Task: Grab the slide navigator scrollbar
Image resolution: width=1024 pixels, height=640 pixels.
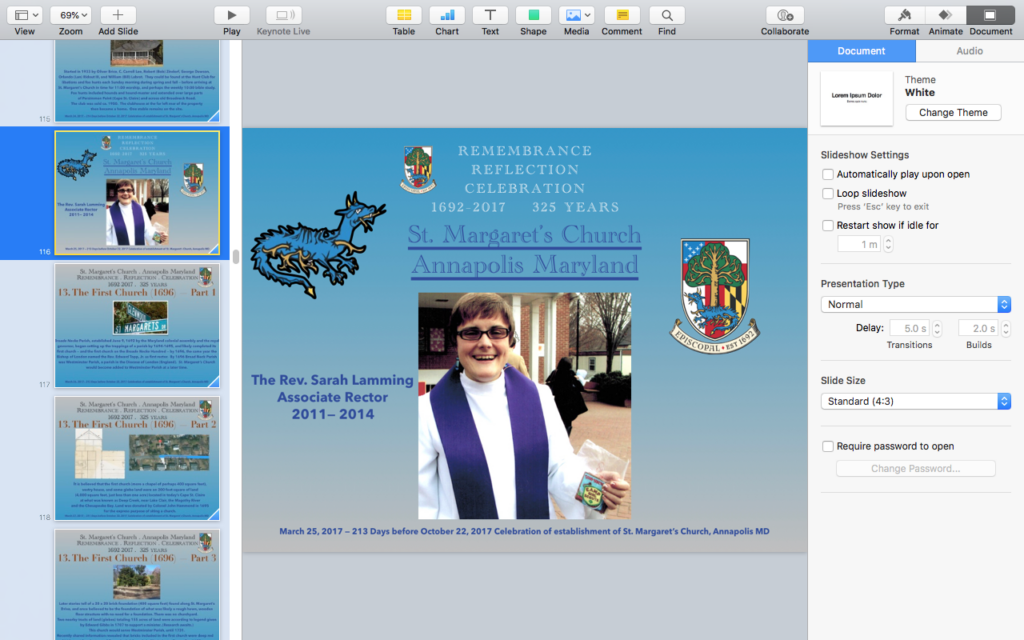Action: click(x=236, y=257)
